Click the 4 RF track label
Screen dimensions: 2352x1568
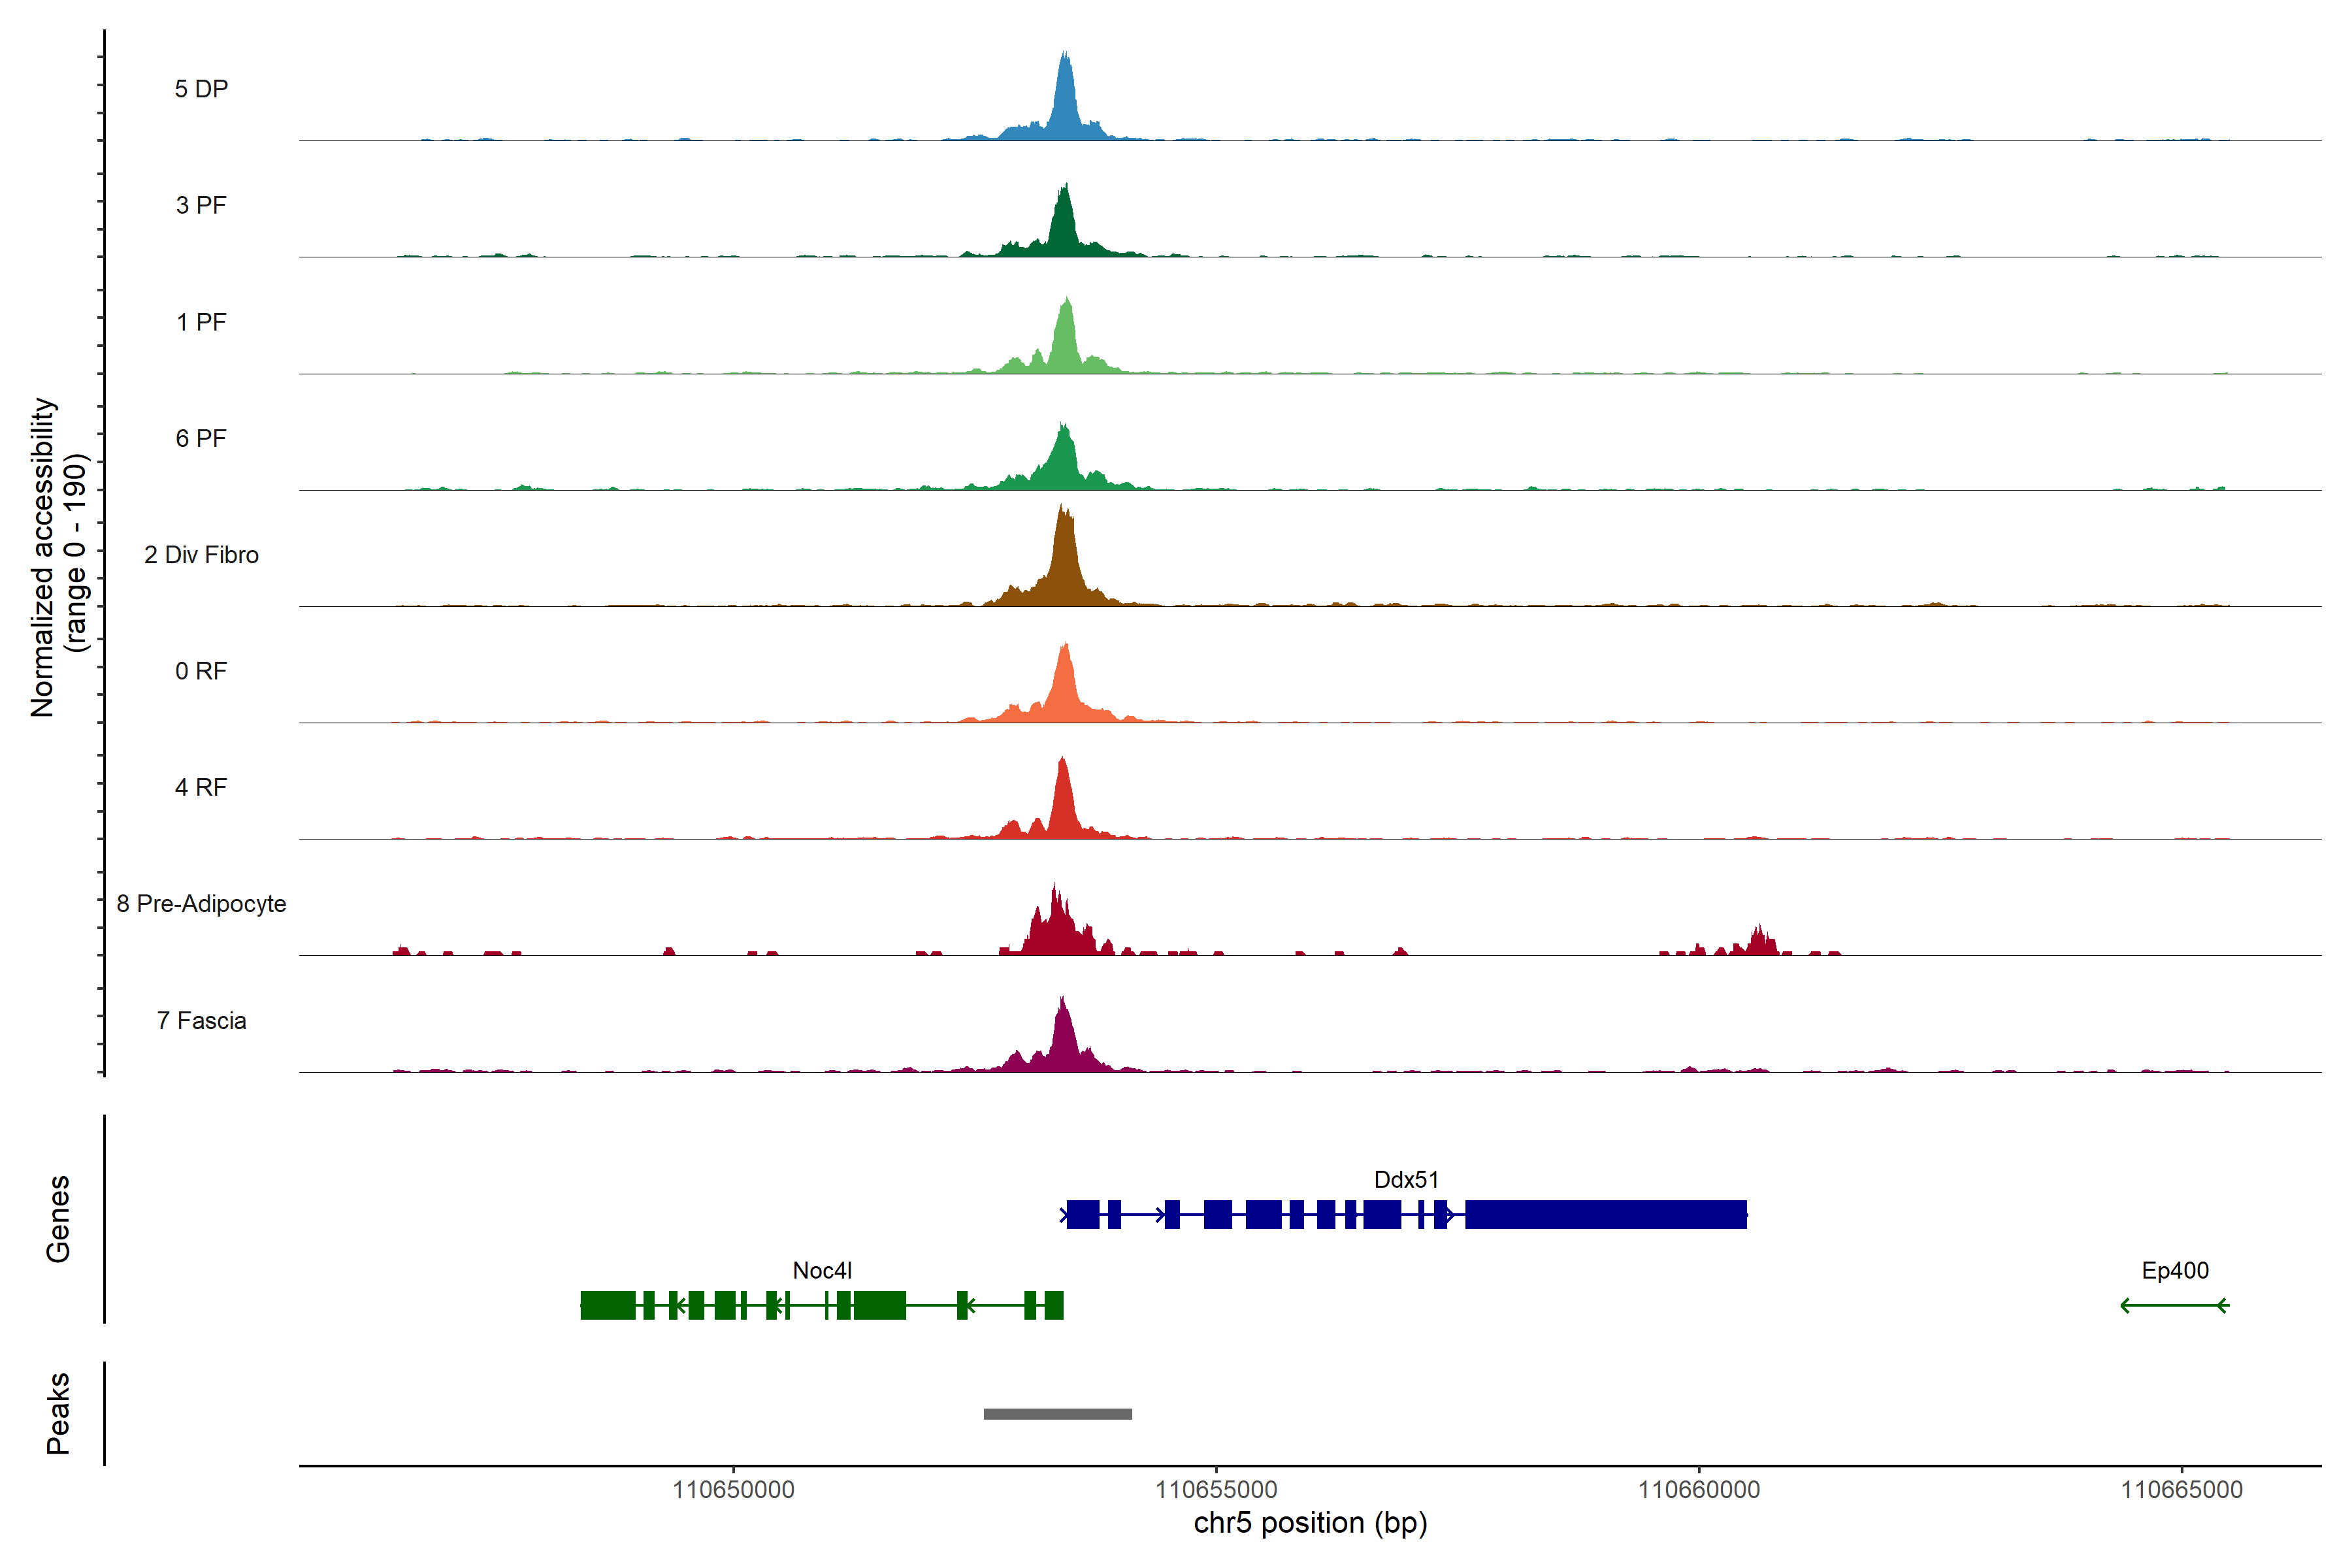[201, 787]
